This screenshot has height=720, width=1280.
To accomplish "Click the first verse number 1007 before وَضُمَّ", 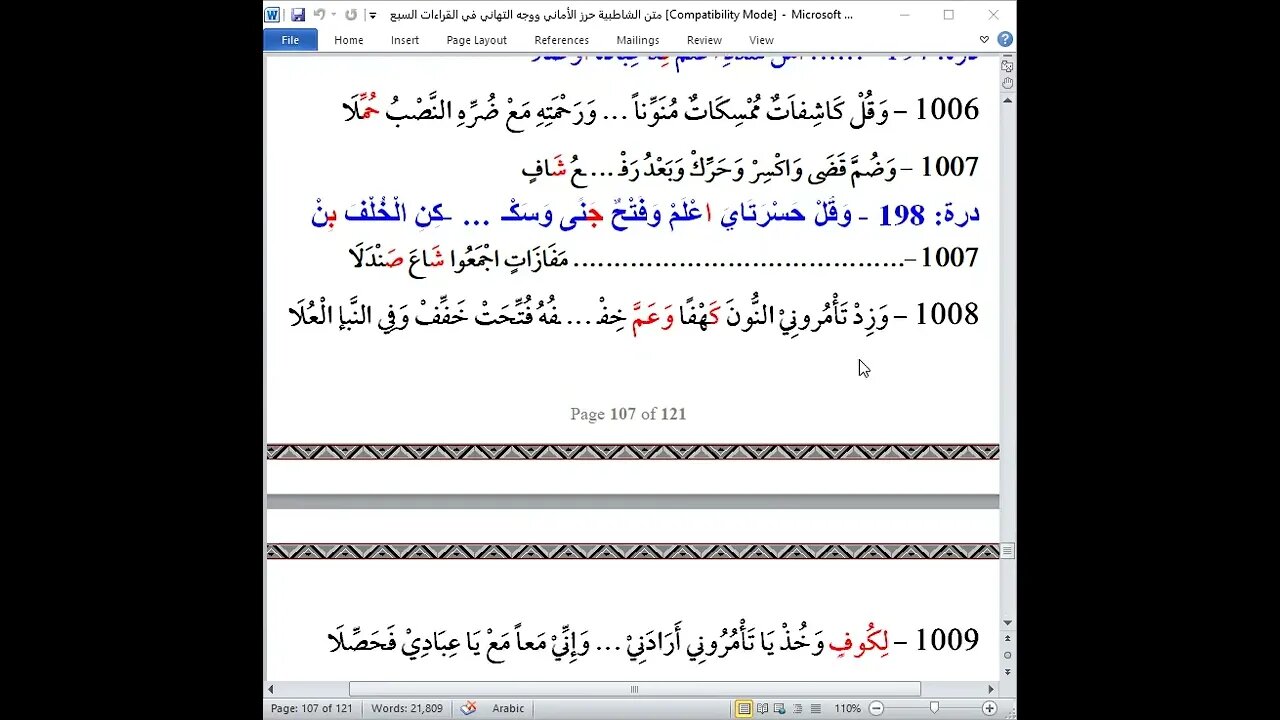I will tap(949, 167).
